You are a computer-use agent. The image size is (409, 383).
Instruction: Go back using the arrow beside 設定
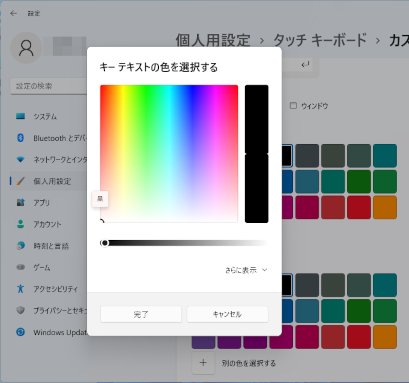pos(13,13)
